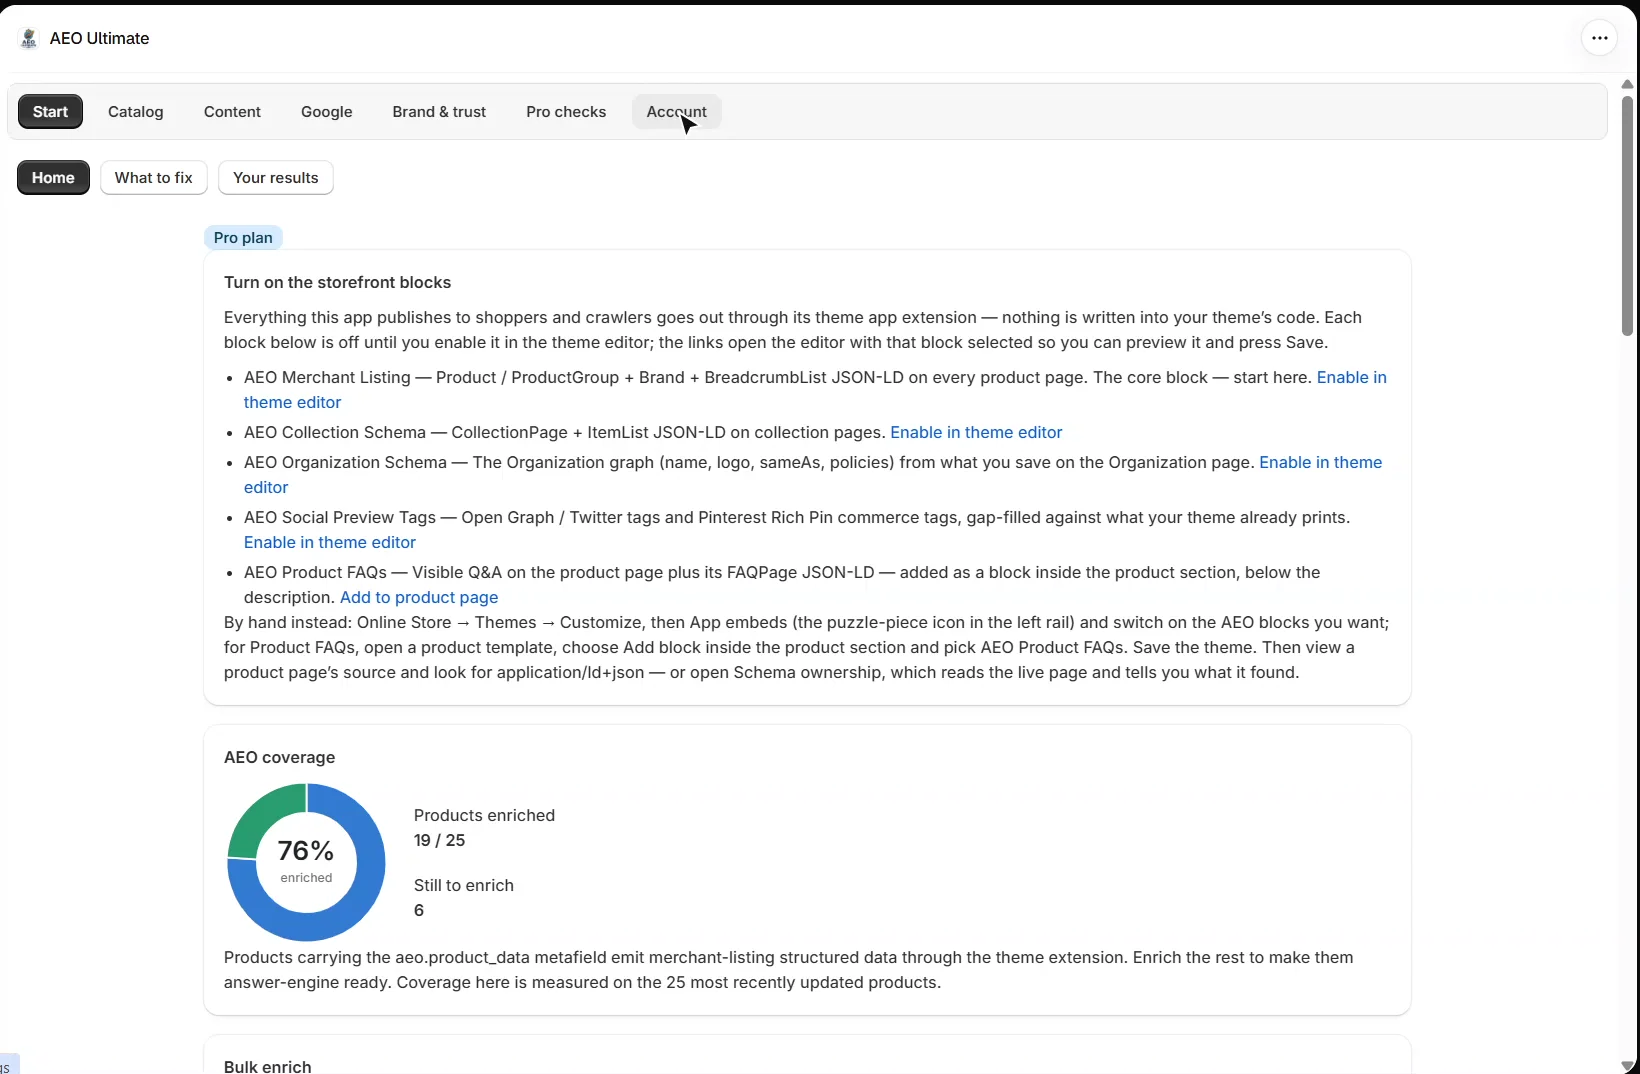
Task: Click the Products enriched 19 / 25 value
Action: (439, 840)
